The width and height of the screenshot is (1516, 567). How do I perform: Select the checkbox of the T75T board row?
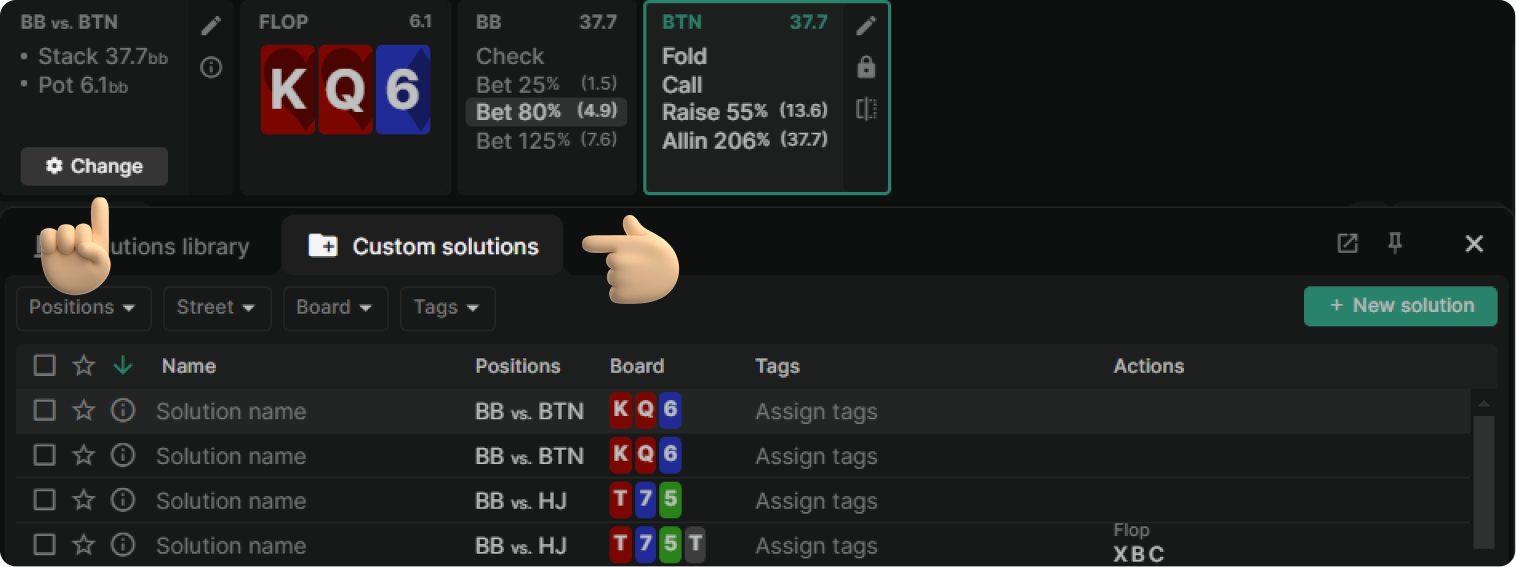[44, 545]
